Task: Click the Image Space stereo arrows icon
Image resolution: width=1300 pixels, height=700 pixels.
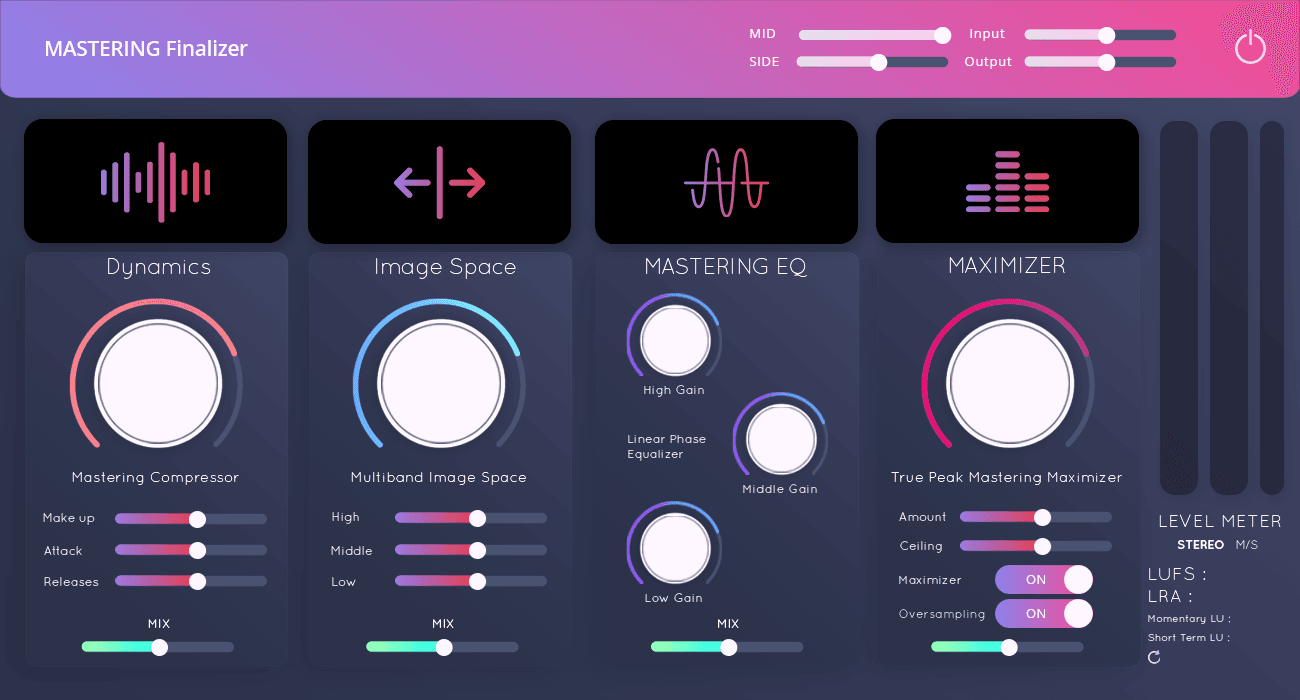Action: [x=439, y=182]
